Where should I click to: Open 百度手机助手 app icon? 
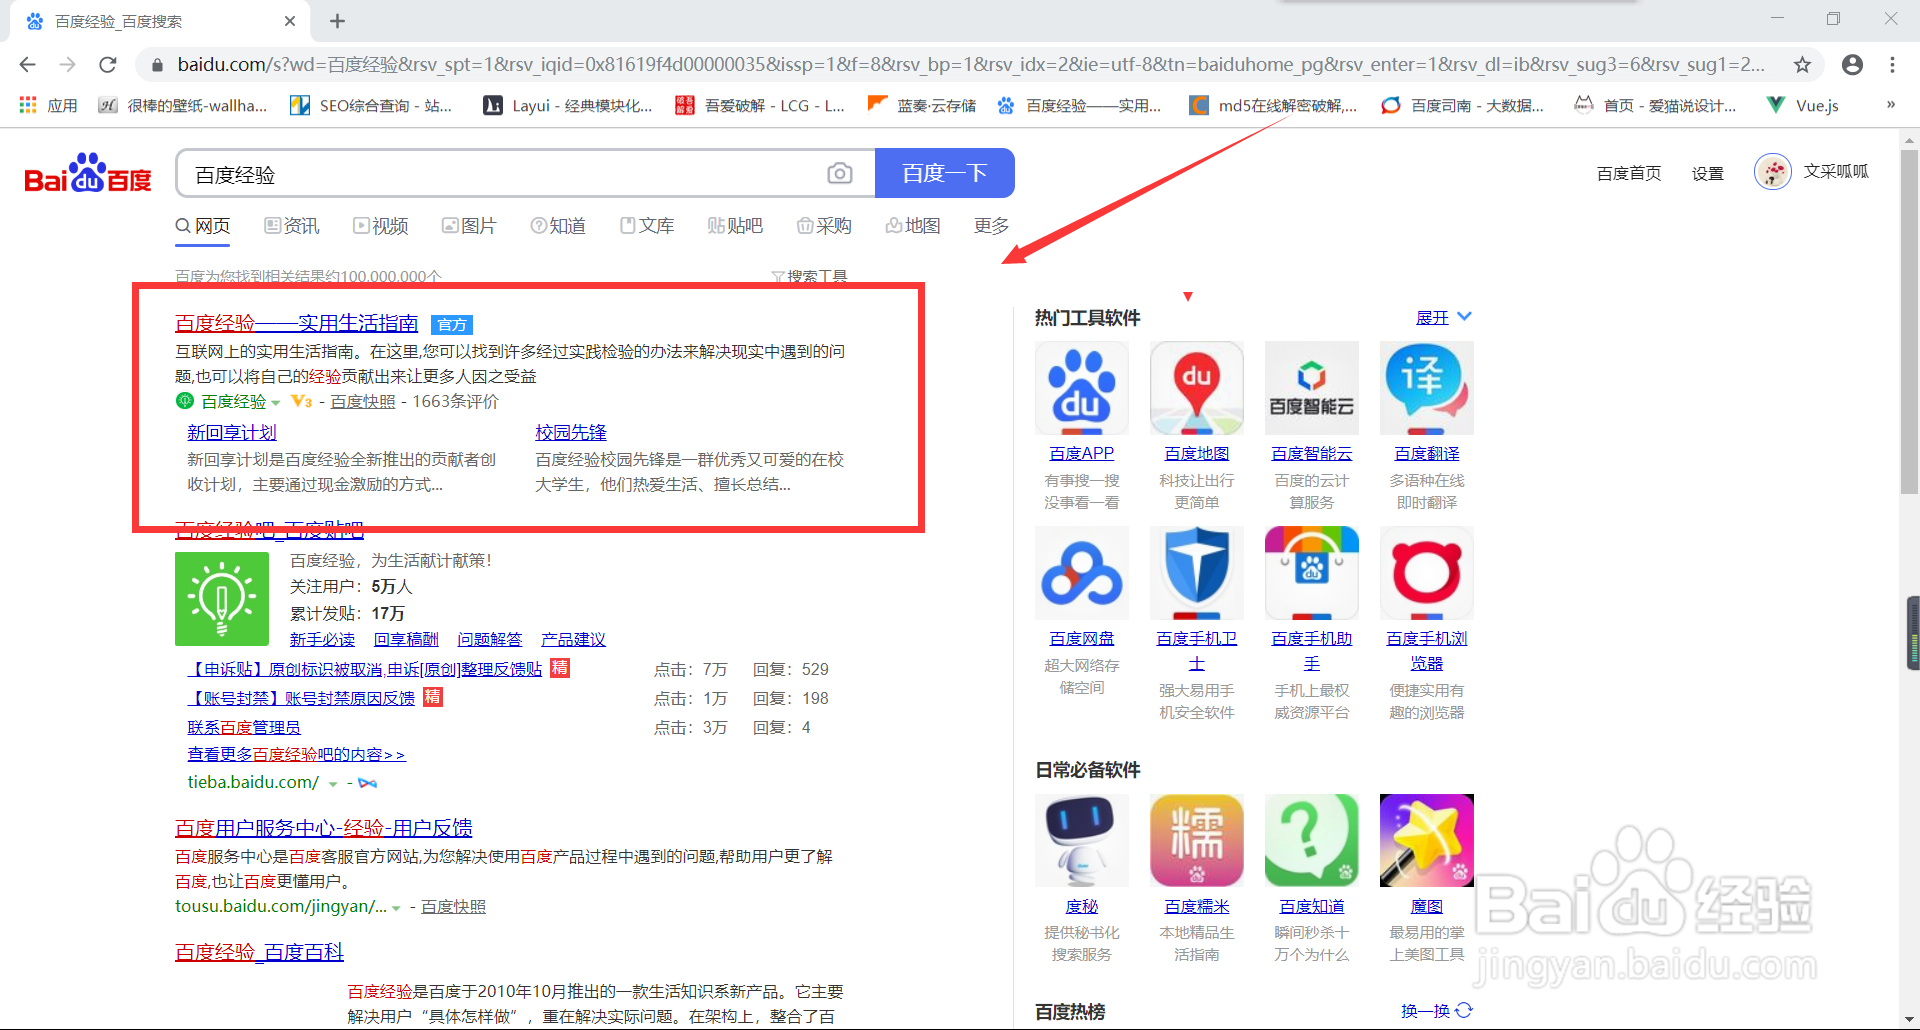click(x=1312, y=573)
